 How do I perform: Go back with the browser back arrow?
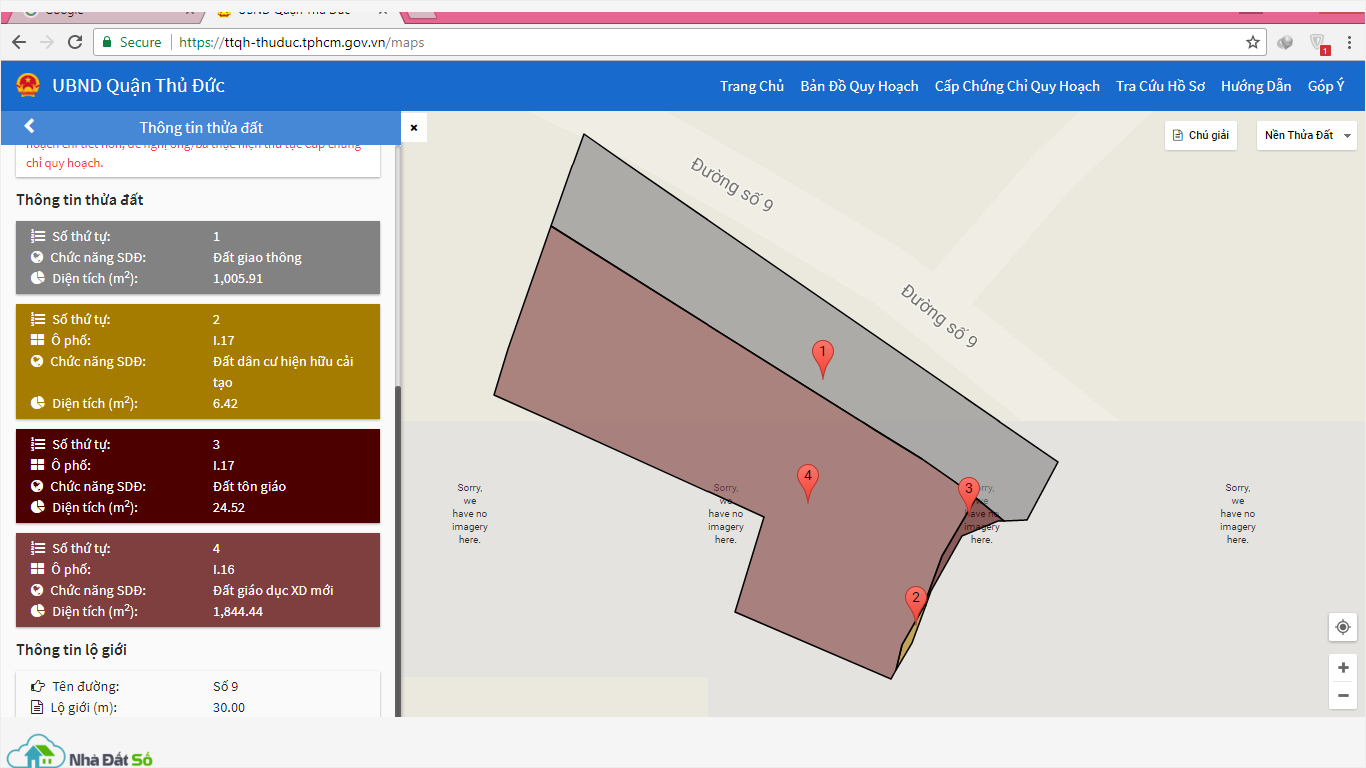click(x=19, y=42)
